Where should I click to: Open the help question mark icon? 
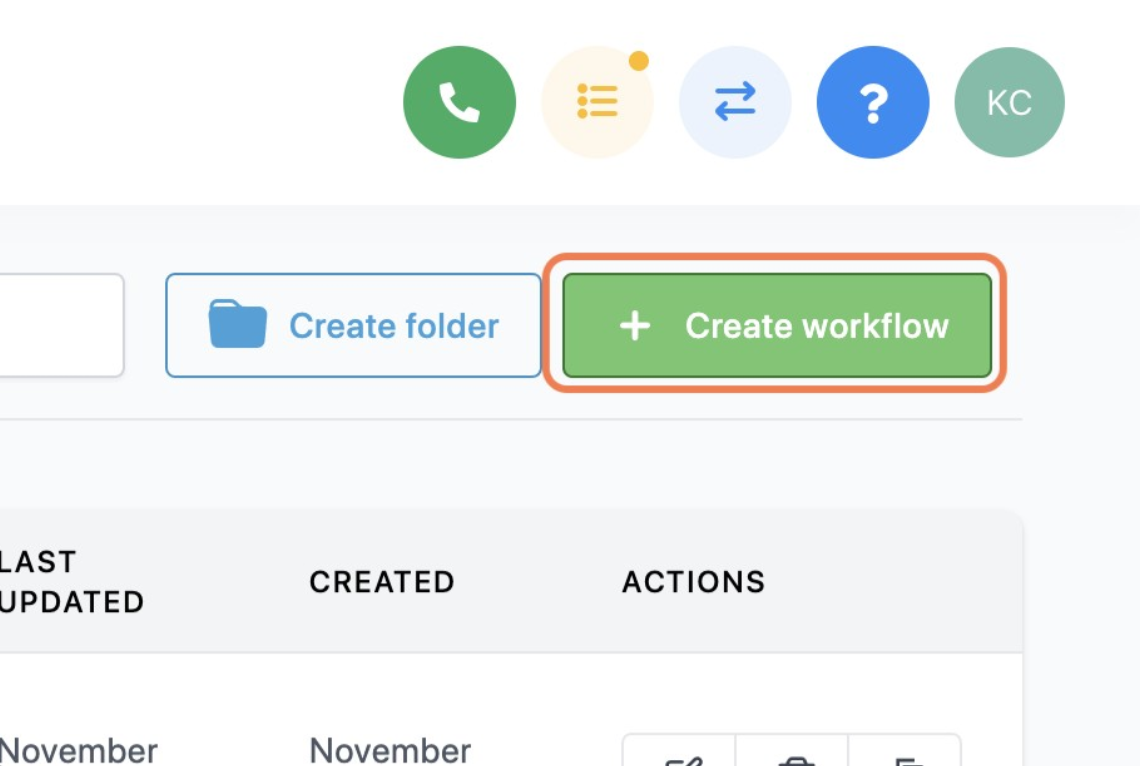872,101
